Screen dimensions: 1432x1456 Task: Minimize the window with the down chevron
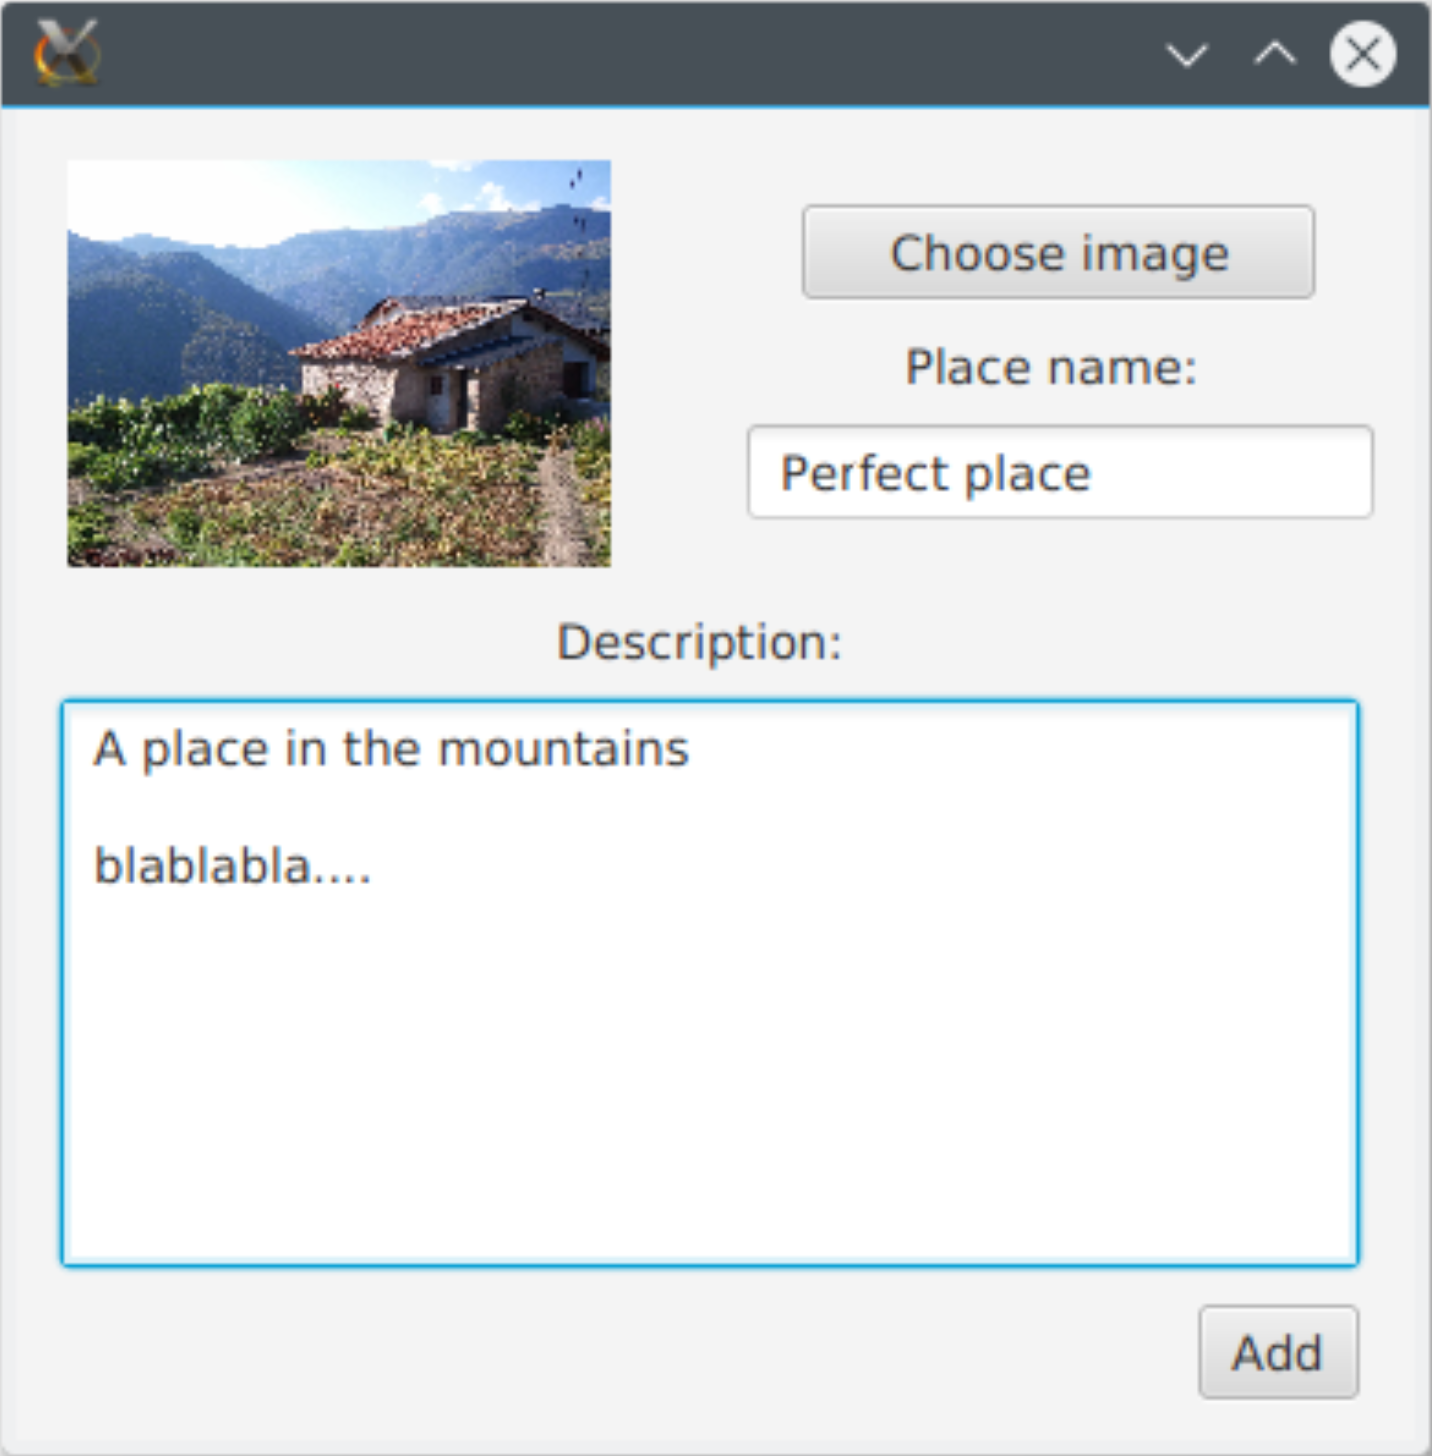coord(1187,54)
